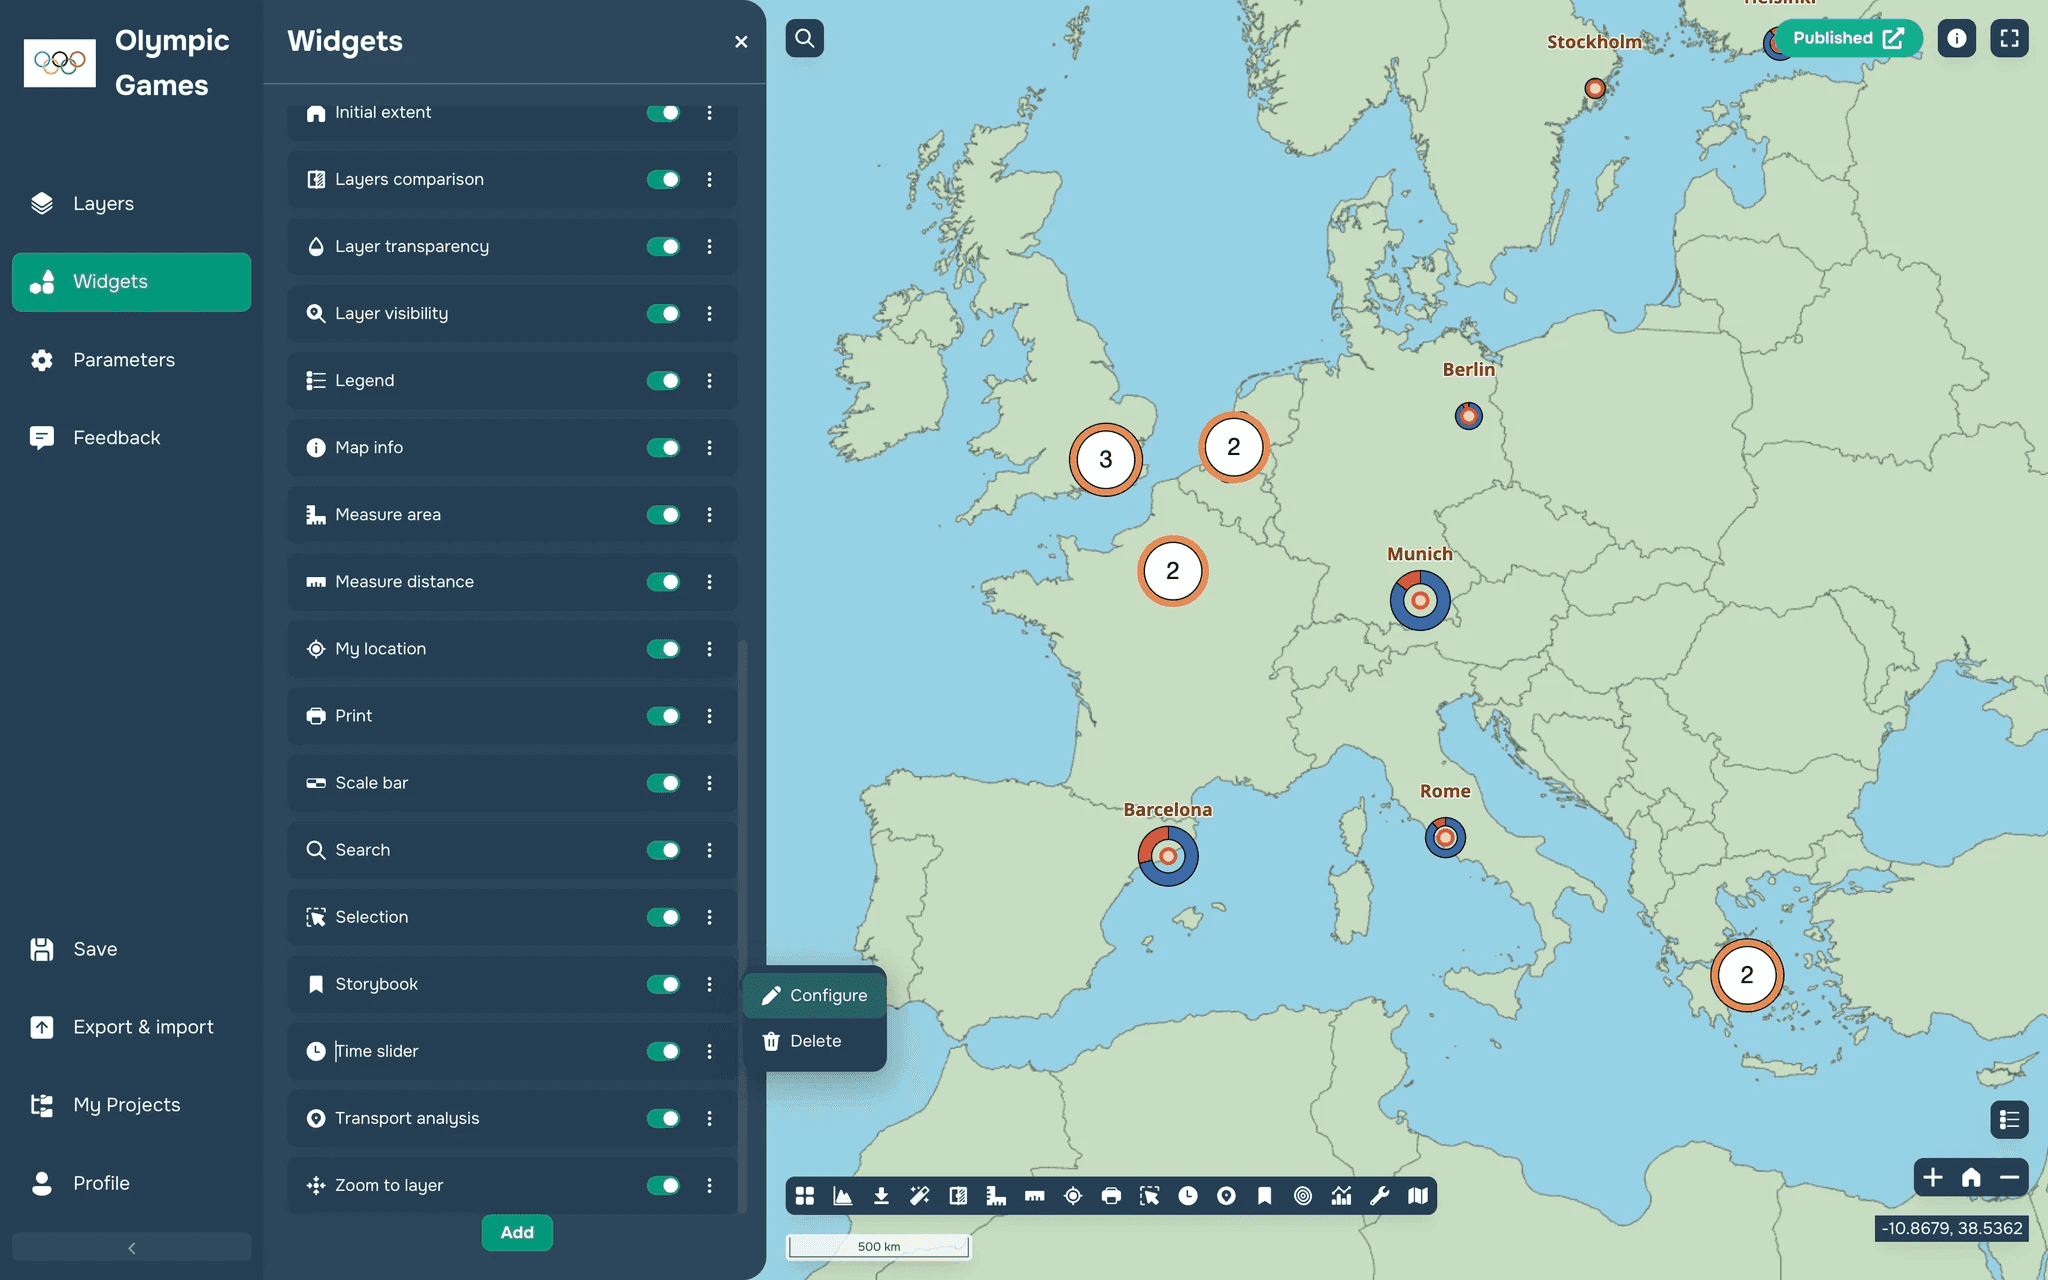This screenshot has width=2048, height=1280.
Task: Collapse the left sidebar chevron
Action: [x=131, y=1248]
